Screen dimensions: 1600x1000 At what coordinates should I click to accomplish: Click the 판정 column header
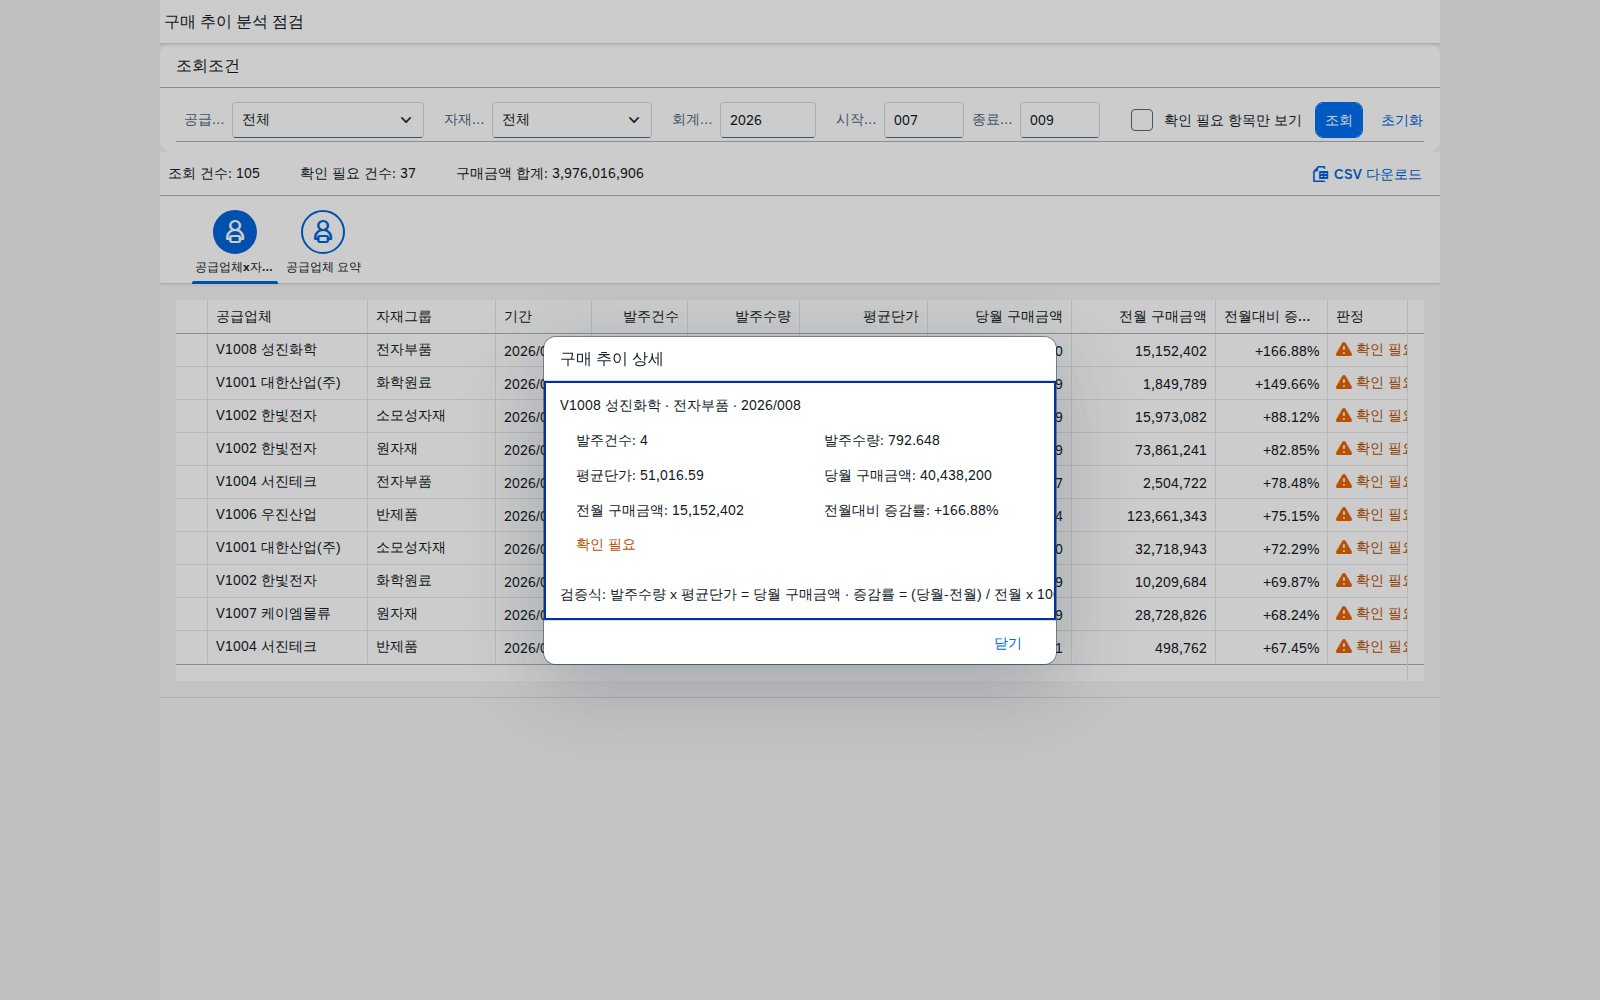(1368, 316)
